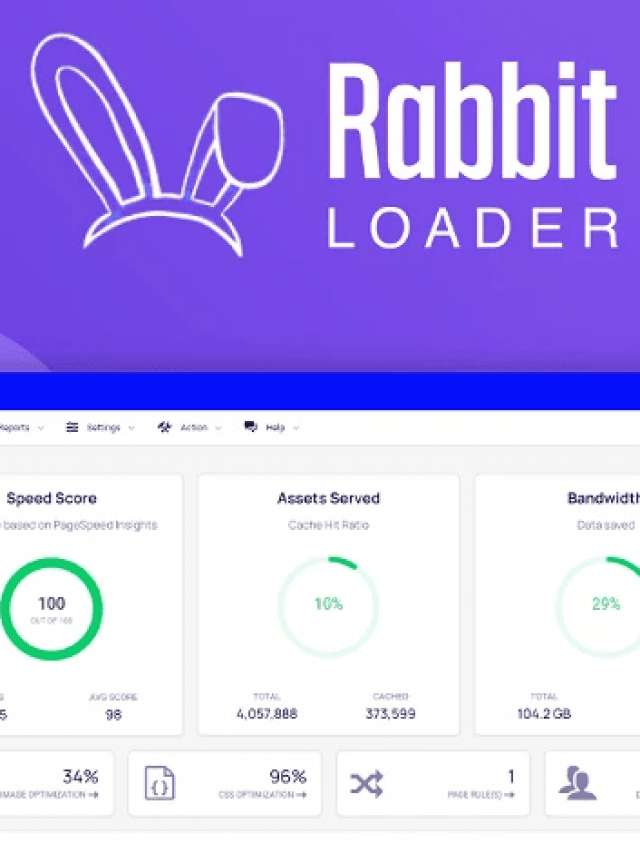Viewport: 640px width, 853px height.
Task: Click the average score value 98
Action: coord(113,714)
